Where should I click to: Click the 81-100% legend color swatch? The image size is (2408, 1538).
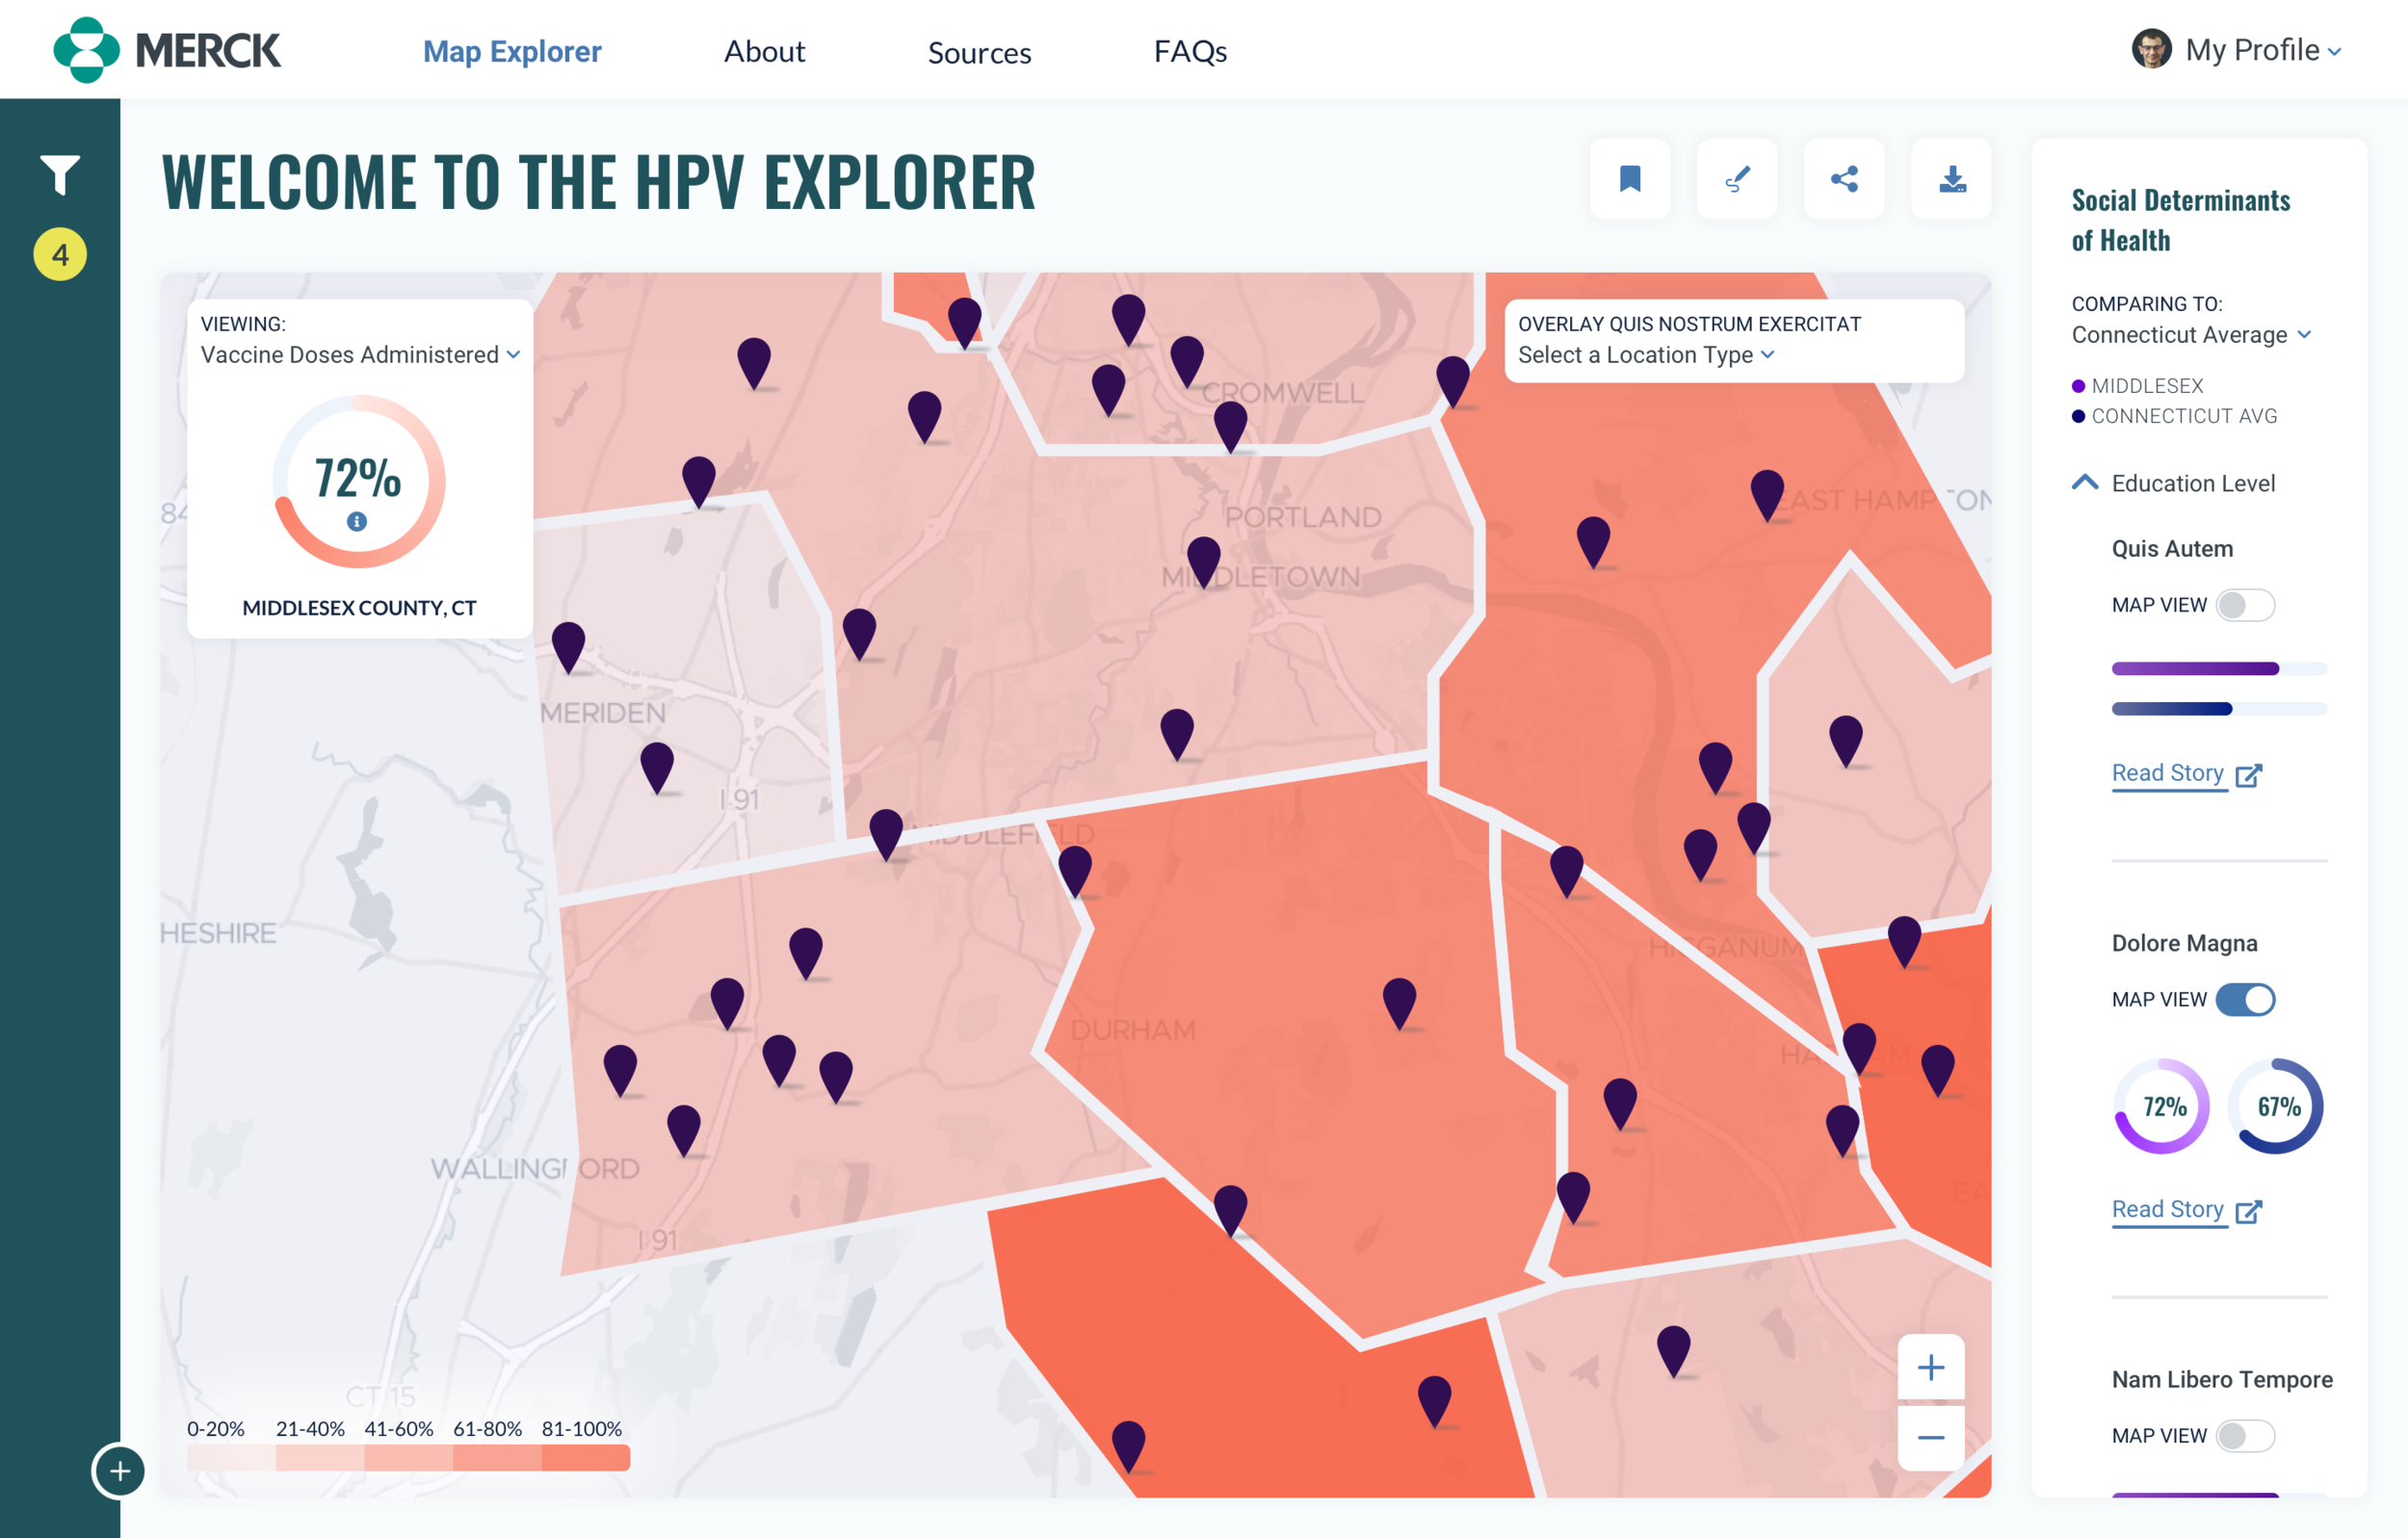pyautogui.click(x=586, y=1458)
